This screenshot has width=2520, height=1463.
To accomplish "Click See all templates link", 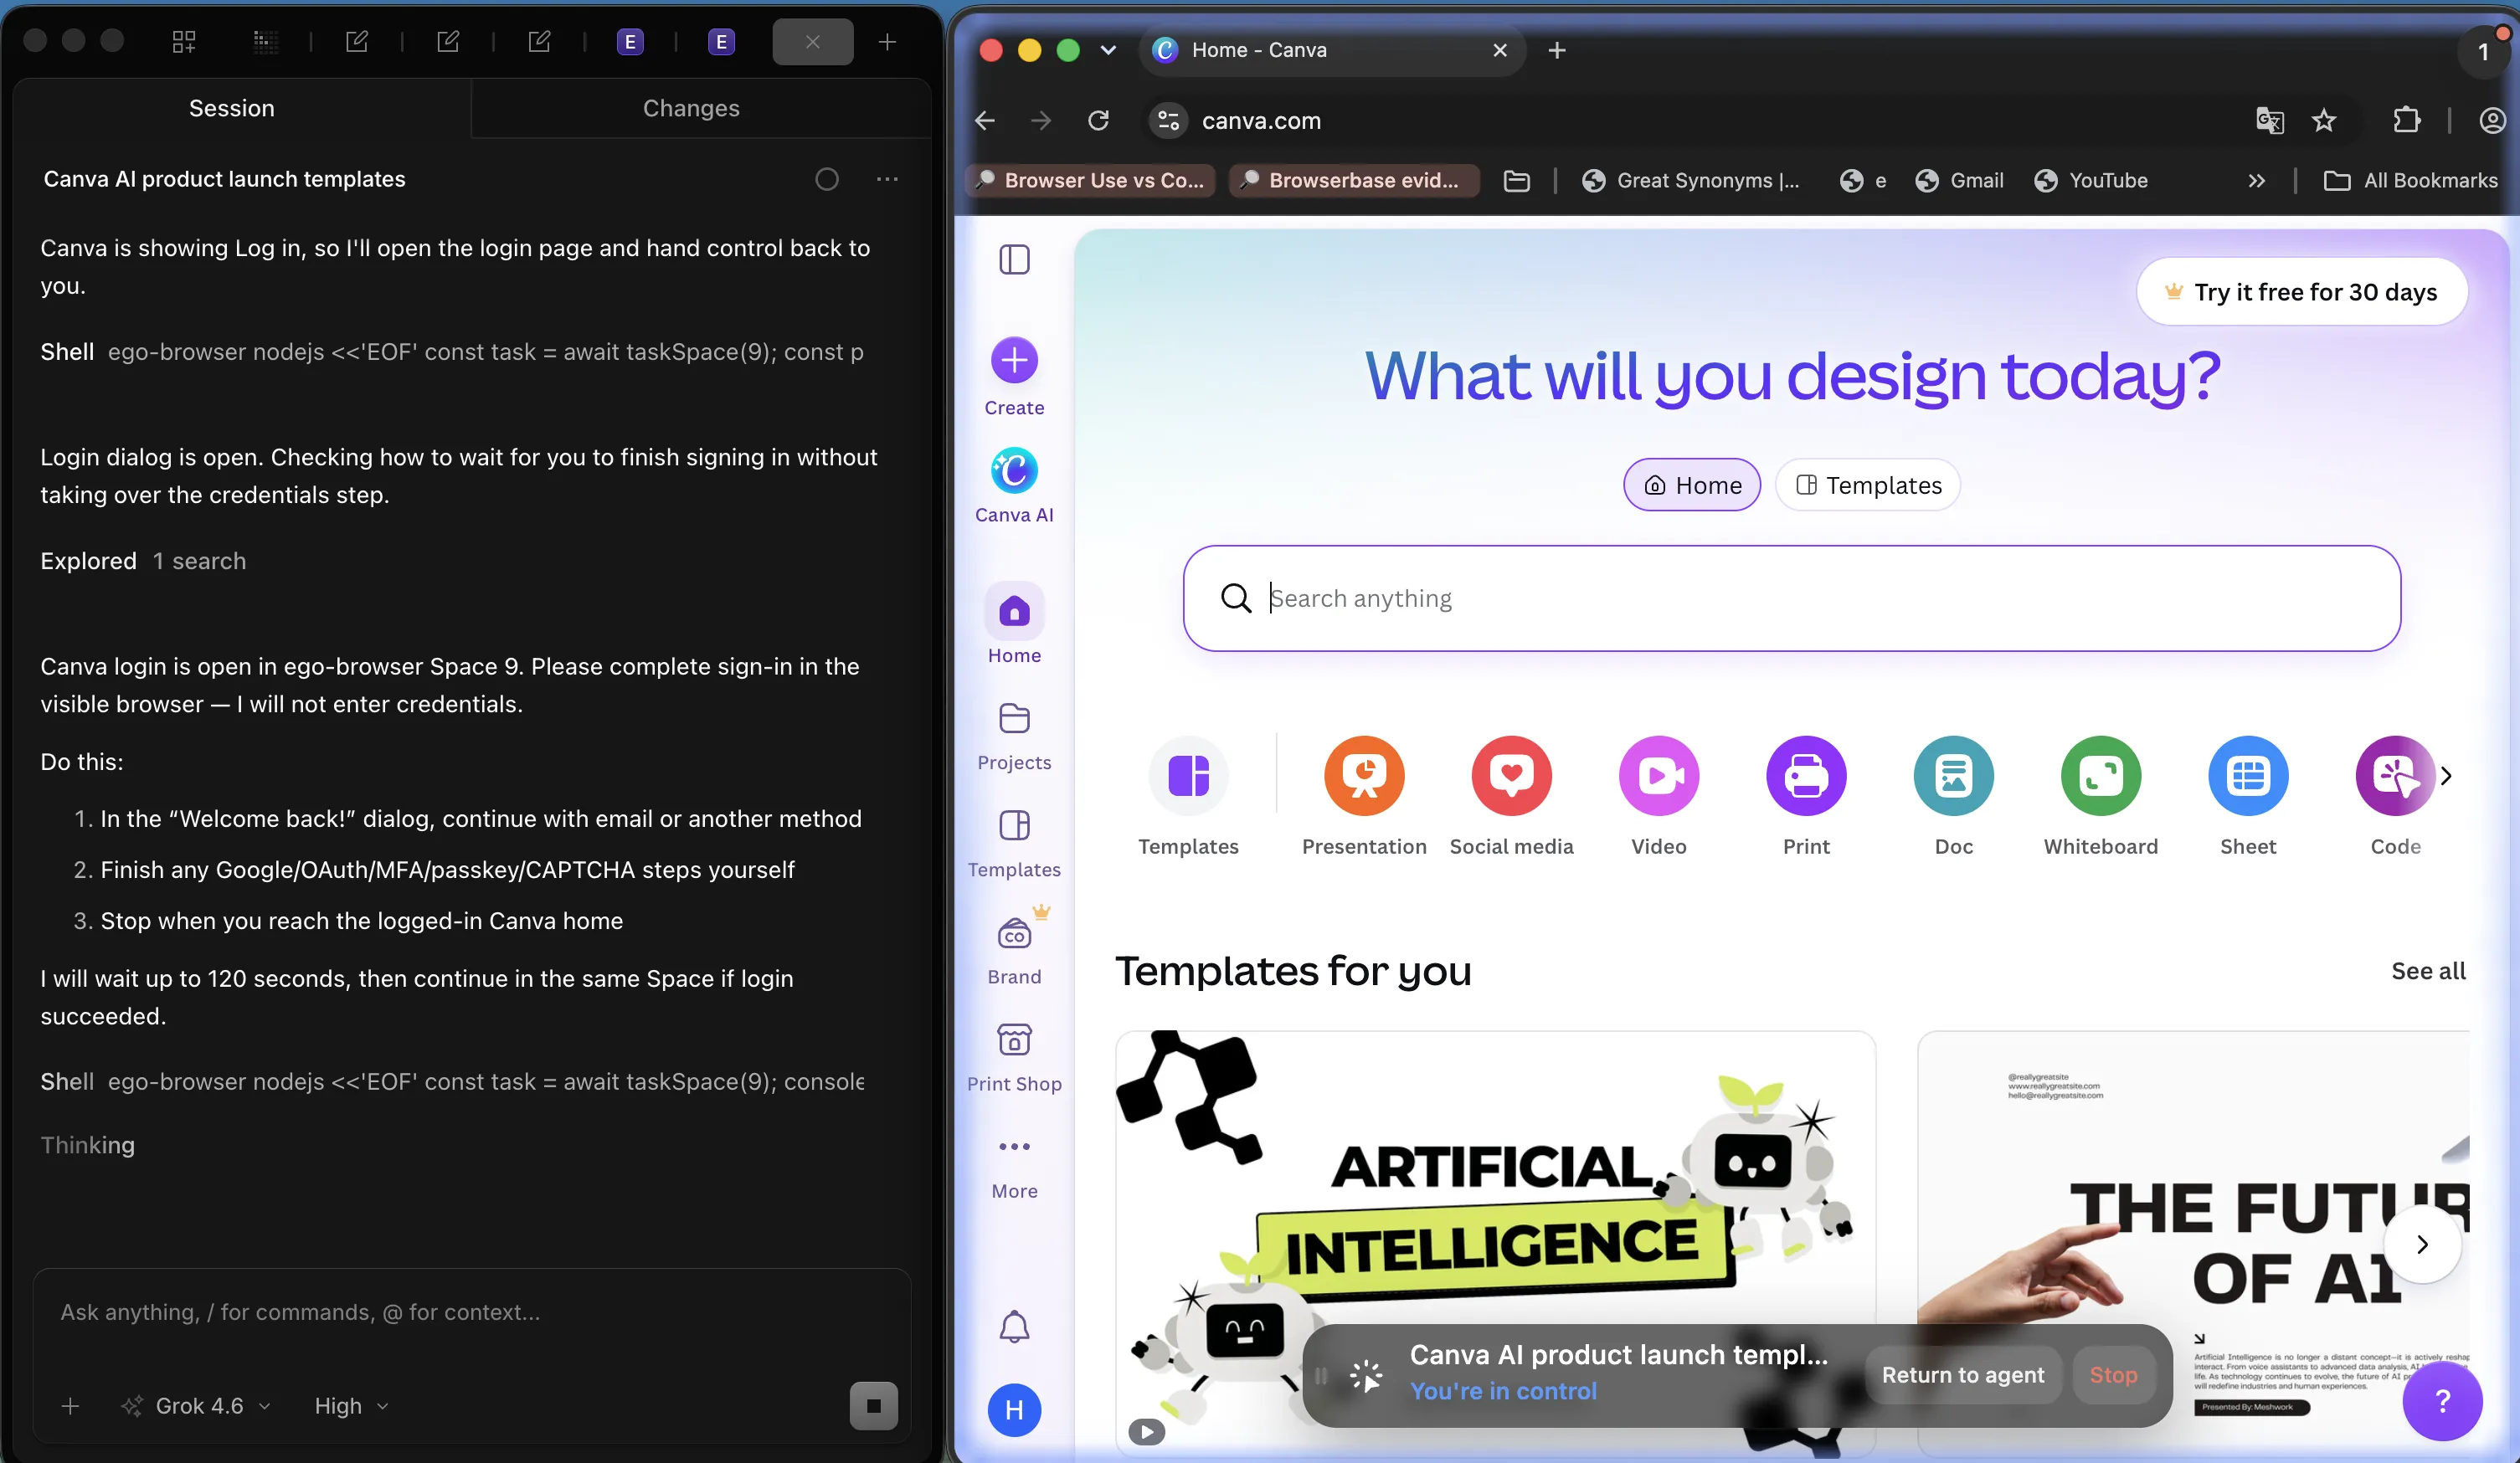I will point(2428,971).
